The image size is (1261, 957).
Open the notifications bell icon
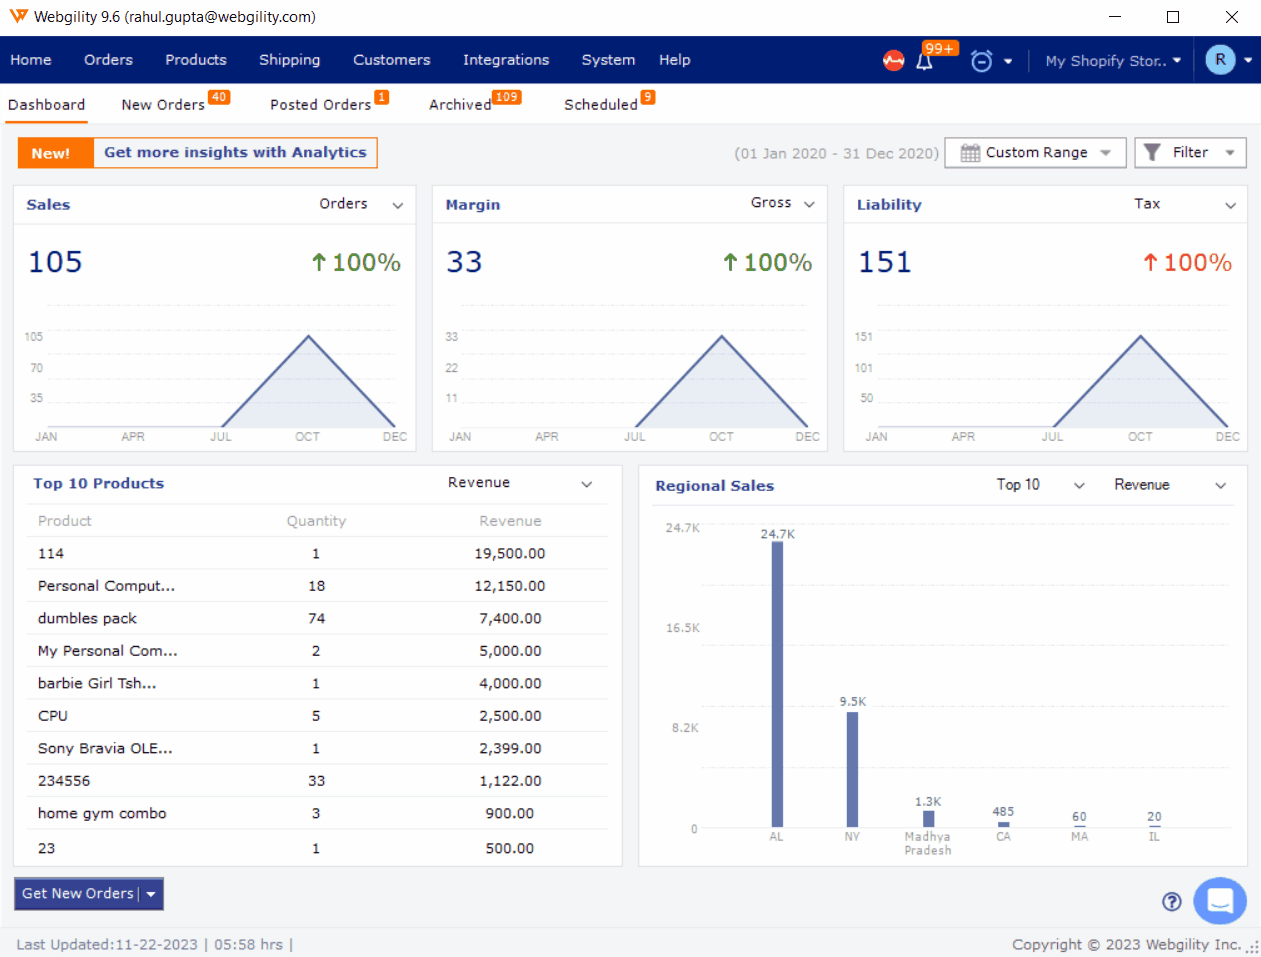924,62
